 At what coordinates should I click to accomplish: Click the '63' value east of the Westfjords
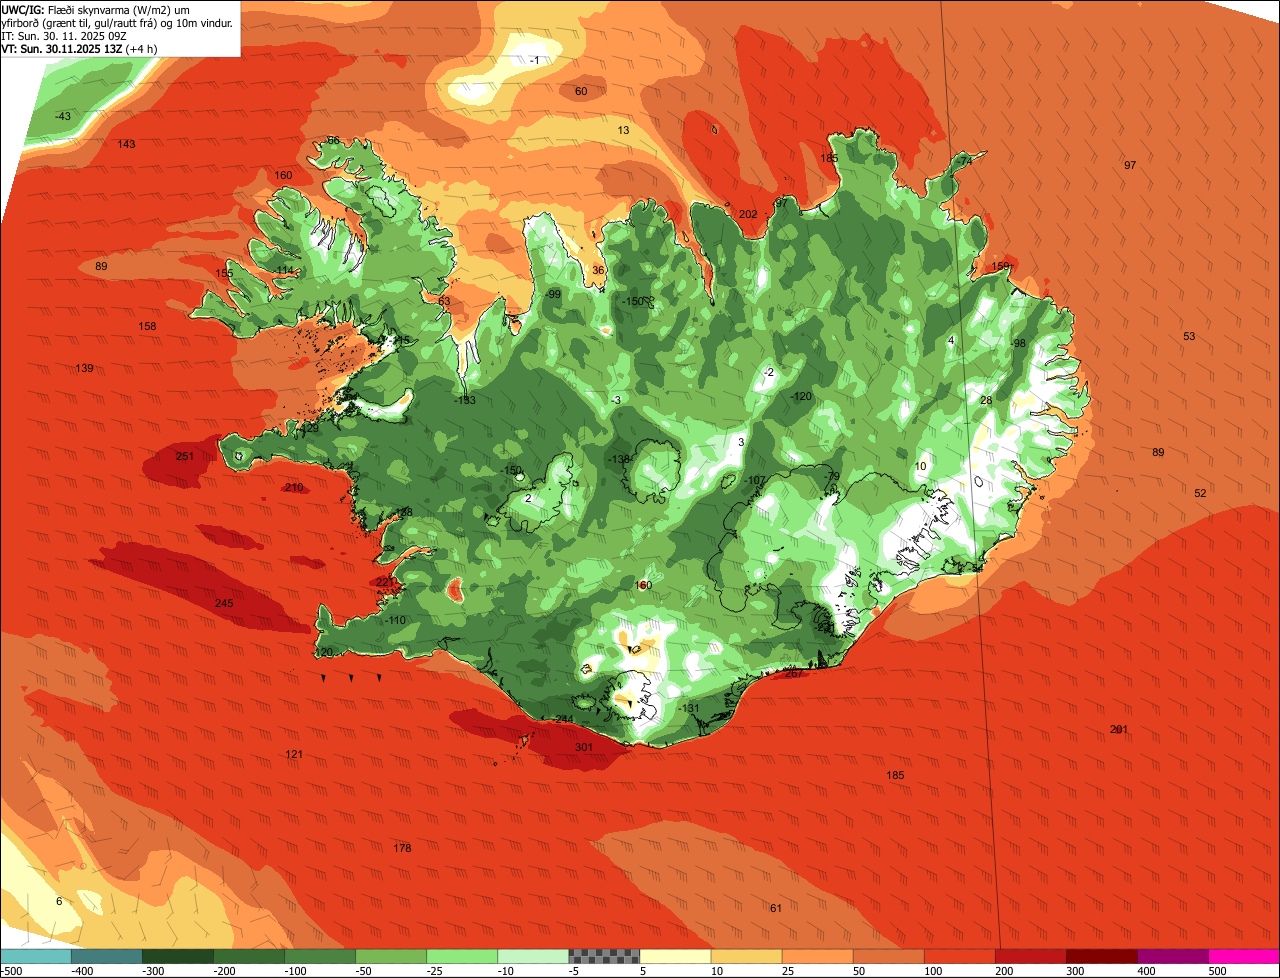444,301
